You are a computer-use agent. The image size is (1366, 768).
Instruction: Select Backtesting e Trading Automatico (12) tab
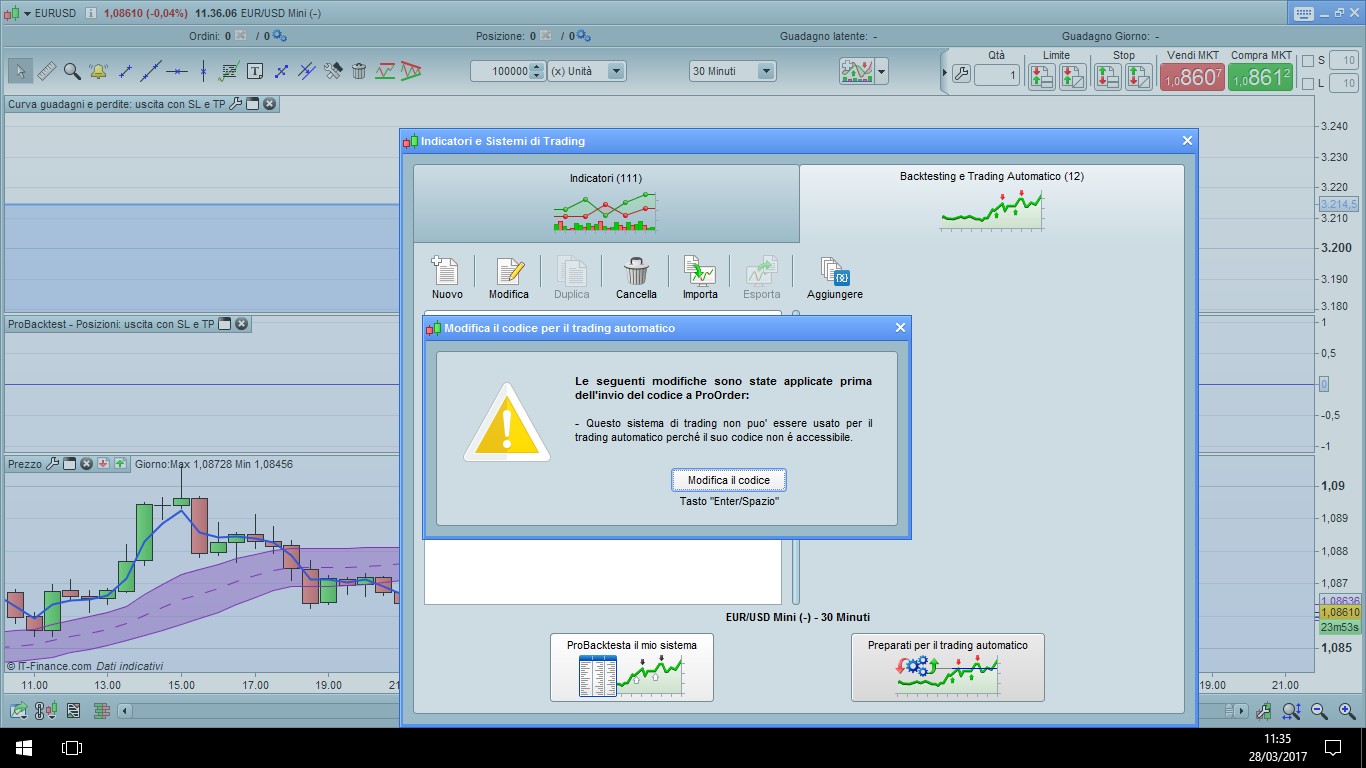point(992,203)
